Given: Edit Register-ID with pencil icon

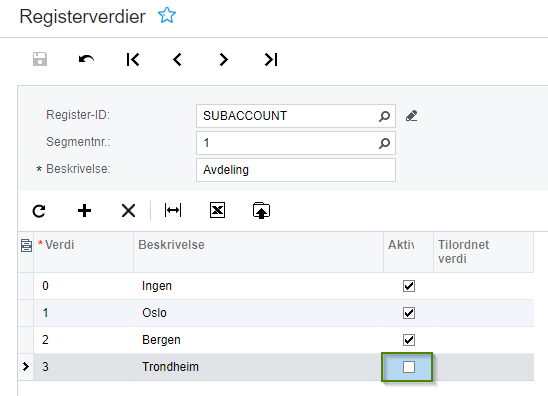Looking at the screenshot, I should (411, 116).
